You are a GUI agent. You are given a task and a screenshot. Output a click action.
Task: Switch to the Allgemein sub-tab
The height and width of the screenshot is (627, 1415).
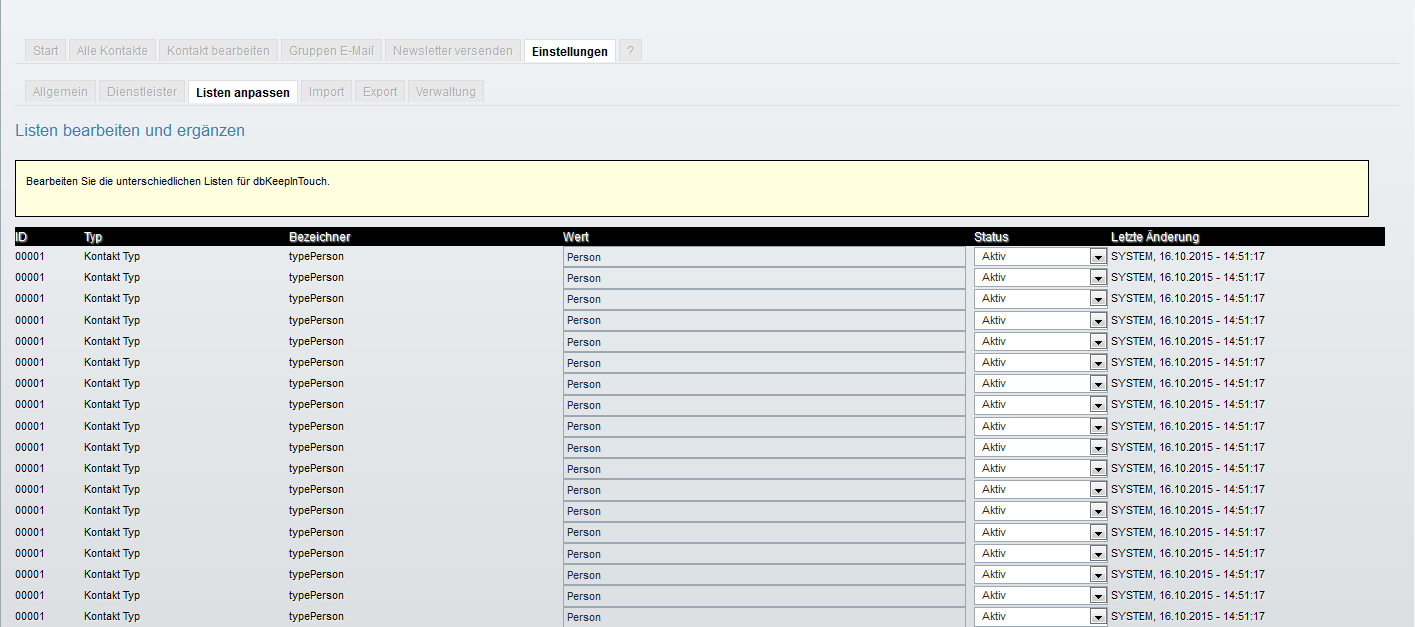point(60,92)
